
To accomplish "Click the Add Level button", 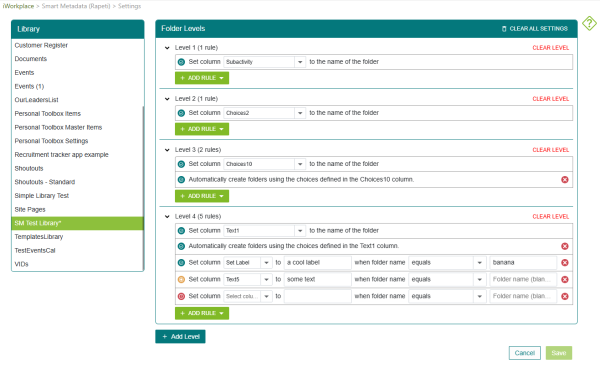I will pyautogui.click(x=180, y=337).
